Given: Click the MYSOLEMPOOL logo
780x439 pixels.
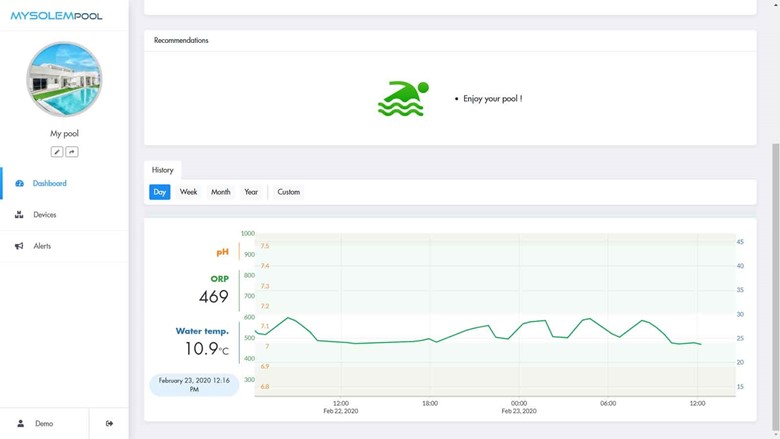Looking at the screenshot, I should [56, 16].
